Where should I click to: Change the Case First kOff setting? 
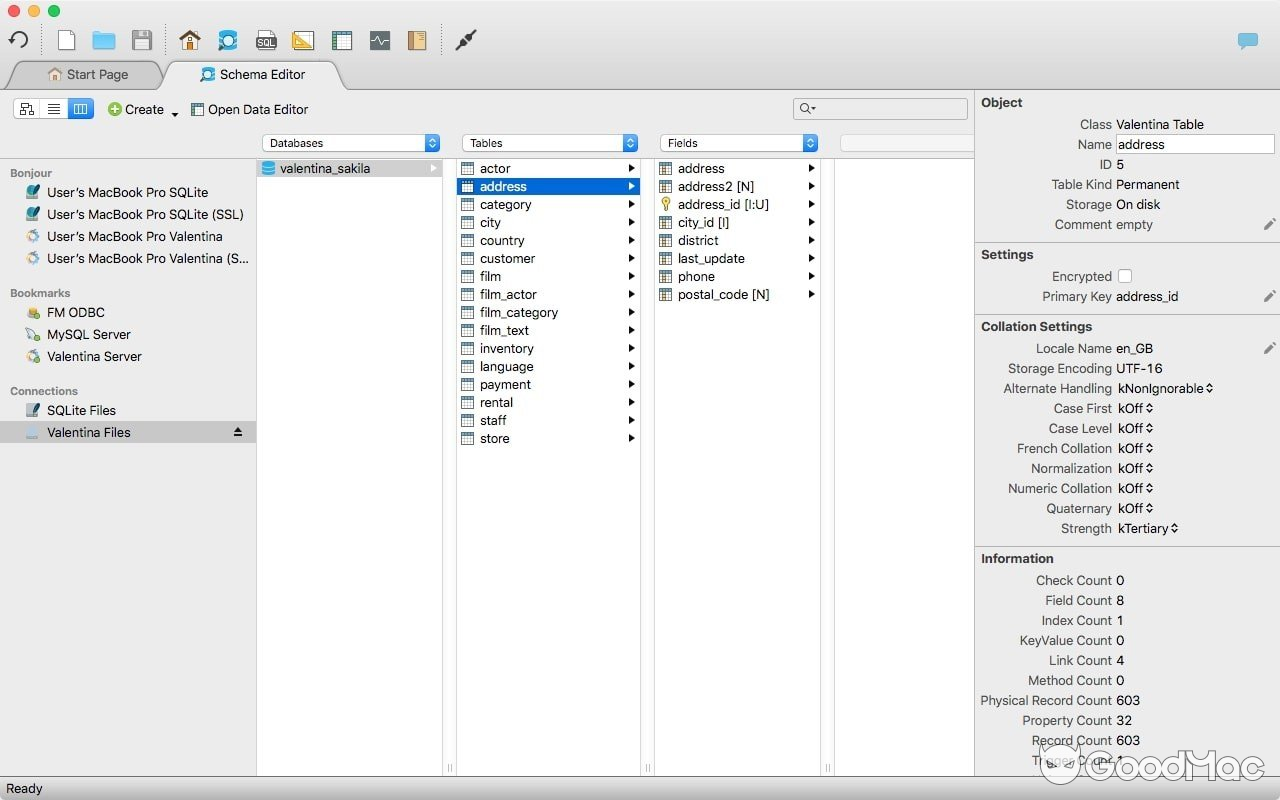[1134, 408]
